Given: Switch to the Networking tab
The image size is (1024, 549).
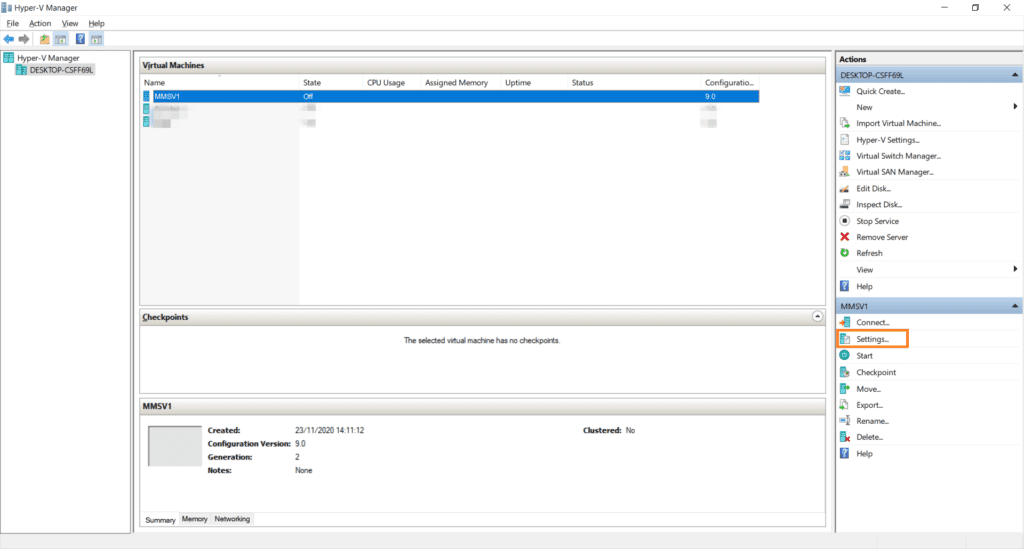Looking at the screenshot, I should point(232,519).
